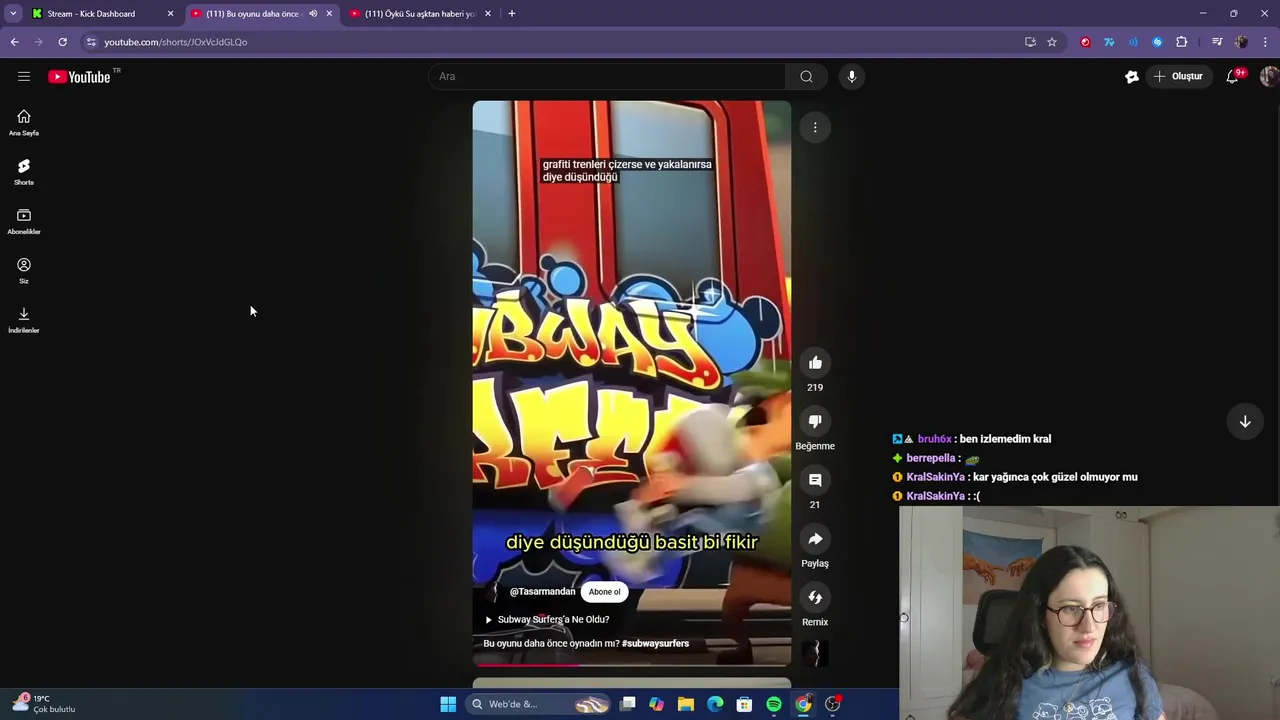1280x720 pixels.
Task: Open the Extensions puzzle menu
Action: [1181, 42]
